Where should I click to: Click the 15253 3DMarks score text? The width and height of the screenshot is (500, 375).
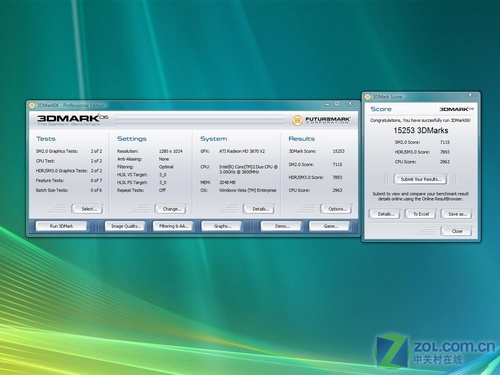(421, 130)
